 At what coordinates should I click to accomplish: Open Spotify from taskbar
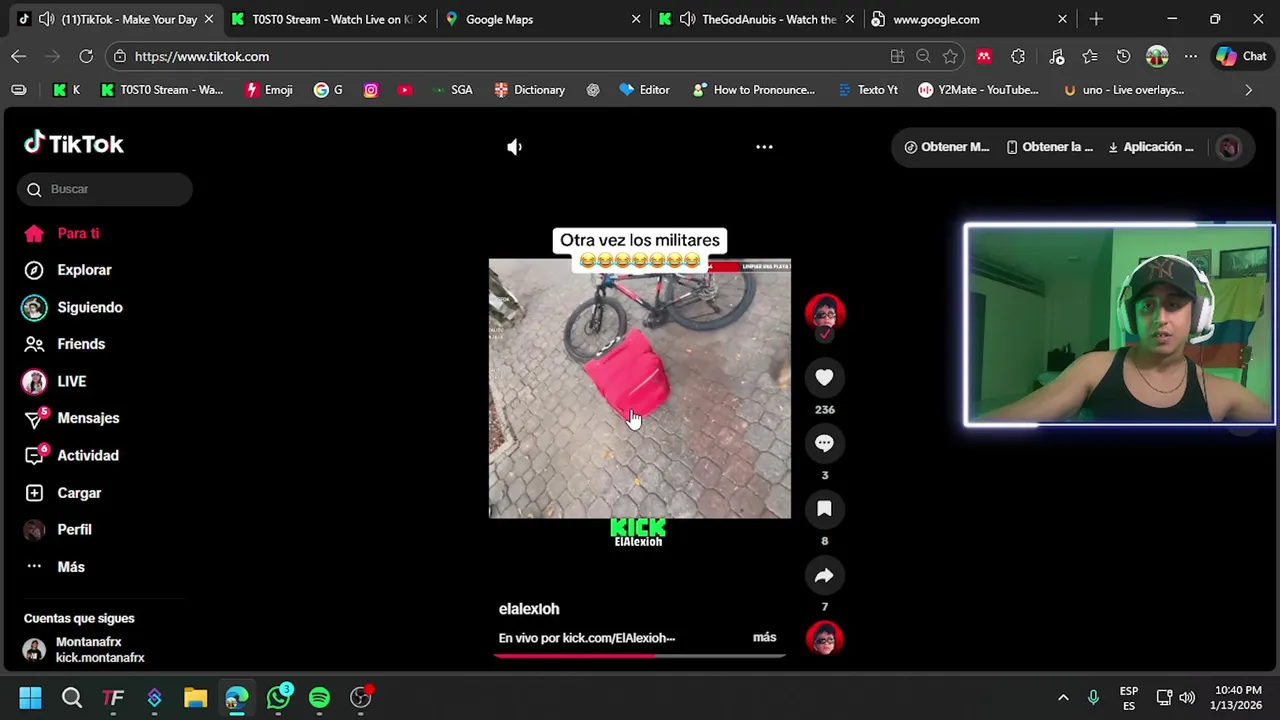pyautogui.click(x=319, y=697)
